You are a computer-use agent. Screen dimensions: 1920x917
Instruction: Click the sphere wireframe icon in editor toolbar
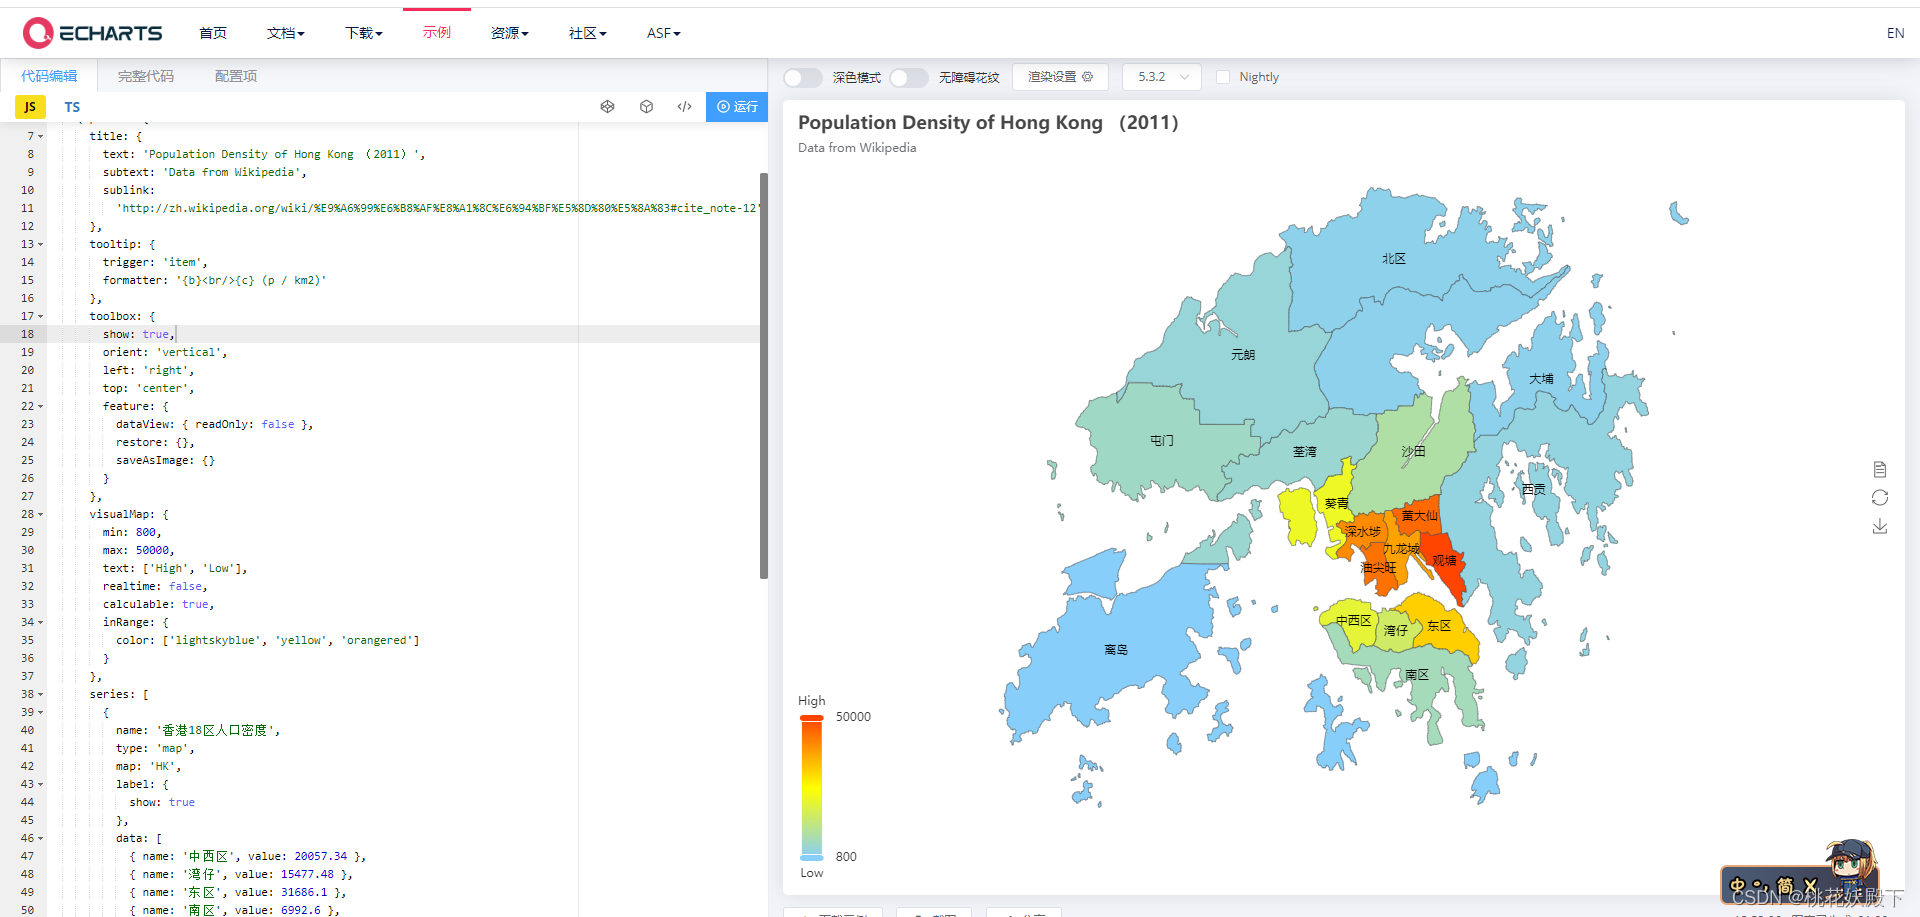click(x=608, y=106)
